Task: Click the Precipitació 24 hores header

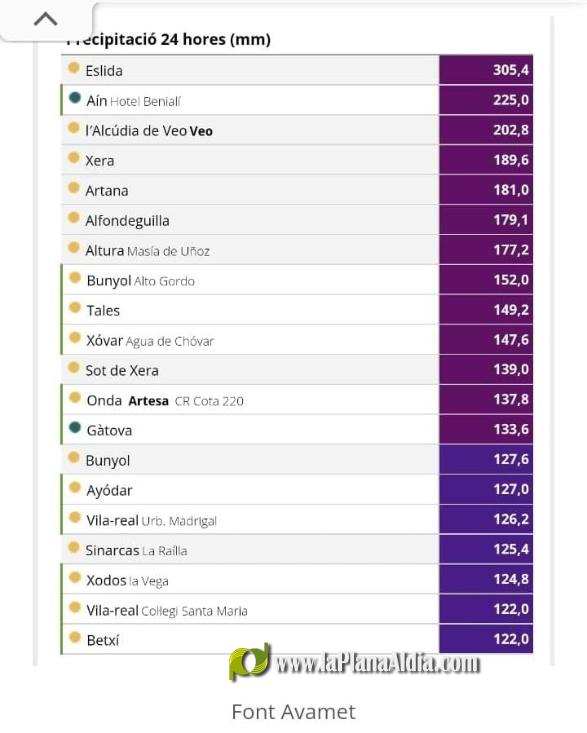Action: tap(168, 39)
